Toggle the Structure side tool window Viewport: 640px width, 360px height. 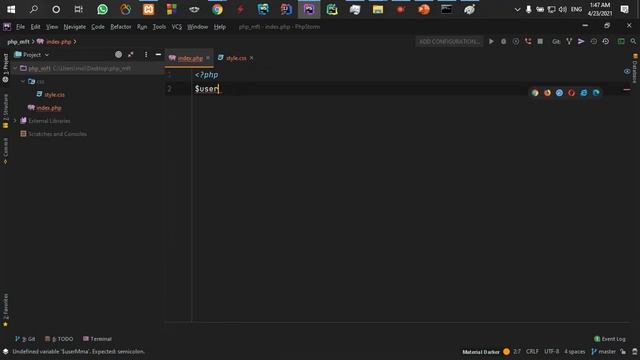tap(5, 111)
